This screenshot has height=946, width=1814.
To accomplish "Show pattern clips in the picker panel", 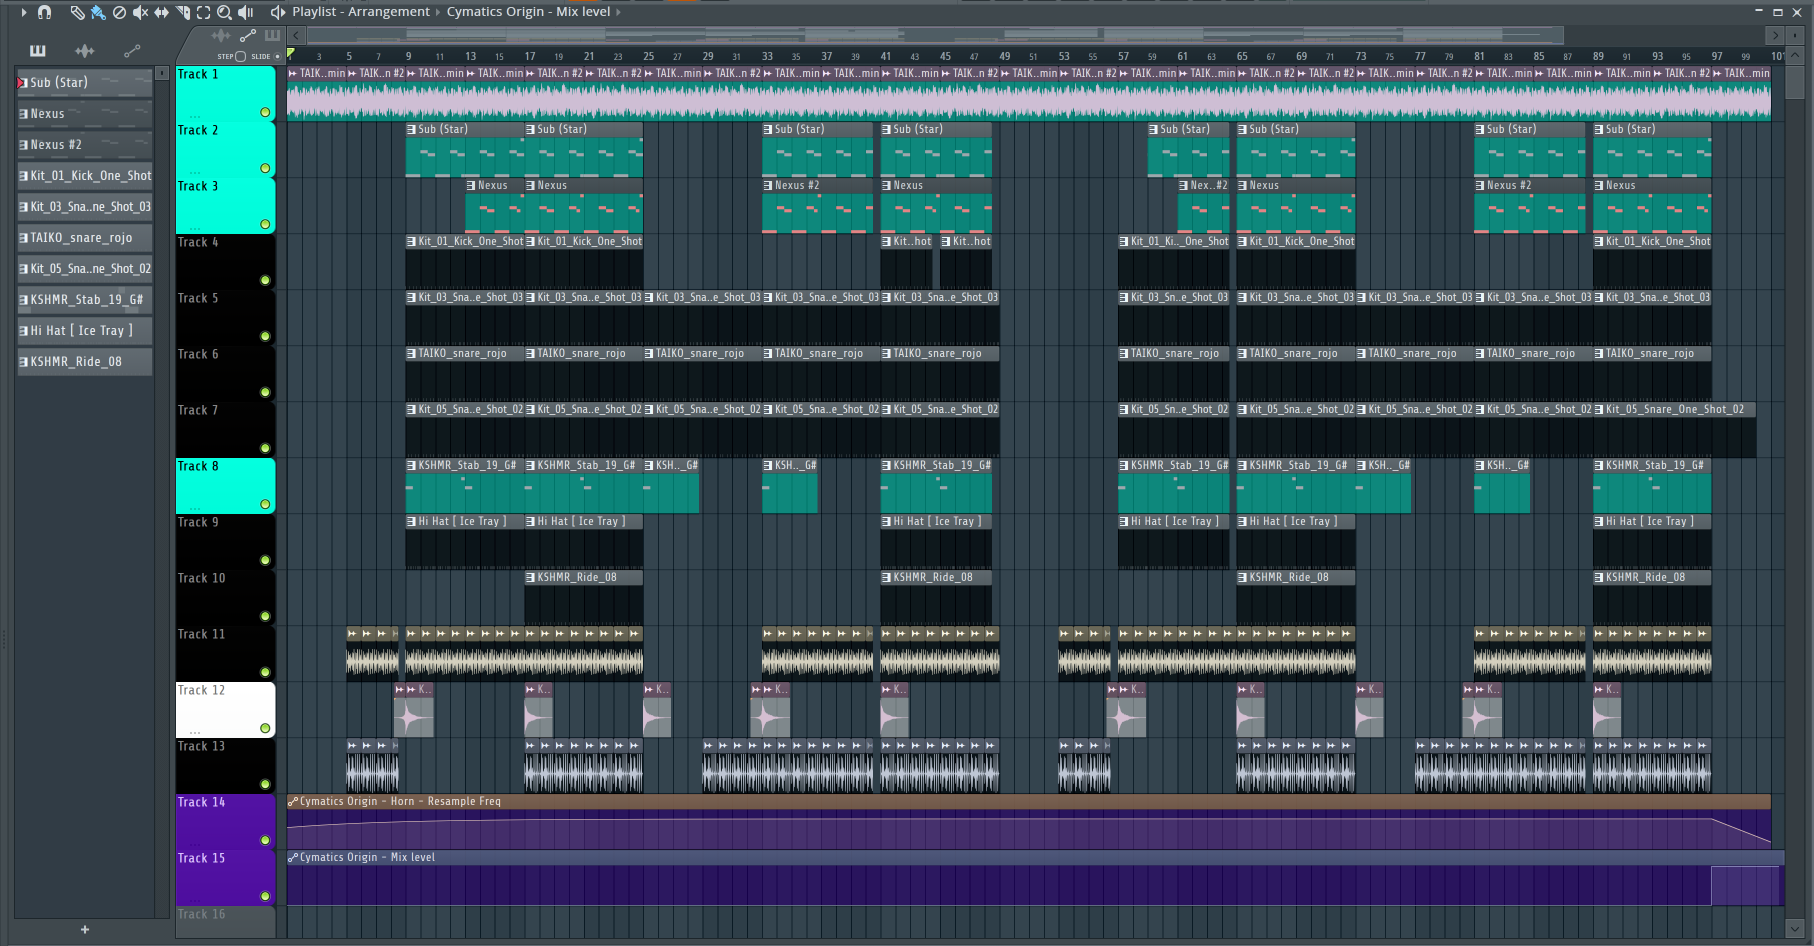I will 38,51.
